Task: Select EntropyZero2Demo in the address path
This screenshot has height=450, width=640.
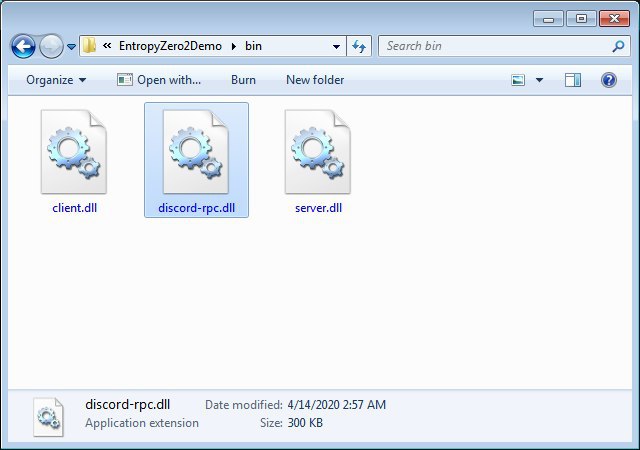Action: (x=170, y=46)
